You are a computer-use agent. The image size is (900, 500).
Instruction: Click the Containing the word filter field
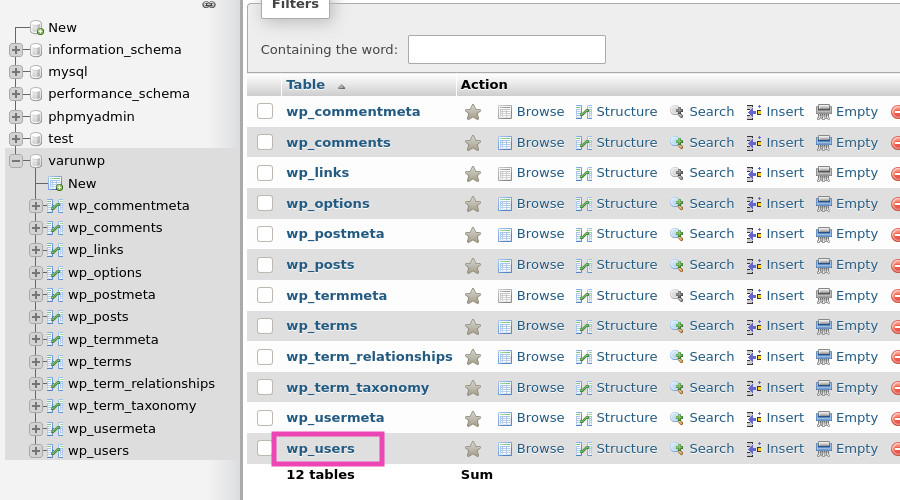pos(506,50)
